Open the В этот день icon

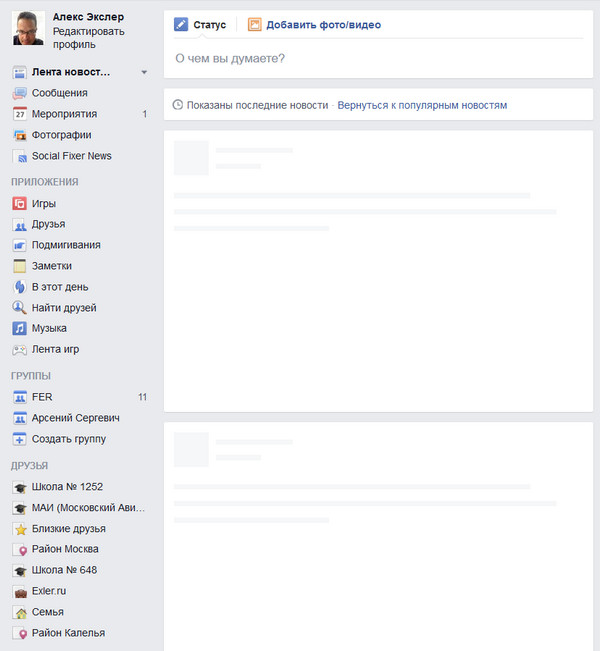pos(20,287)
